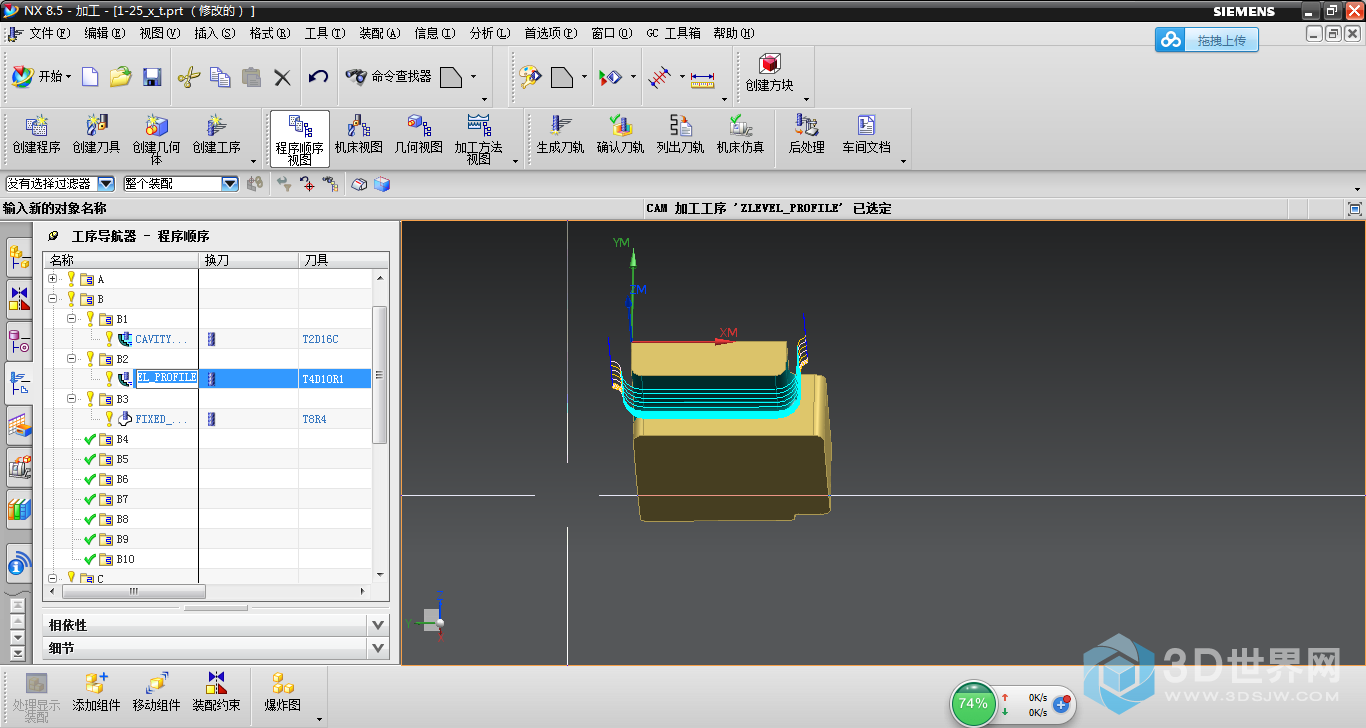
Task: Open the 整个装配 scope dropdown
Action: tap(230, 184)
